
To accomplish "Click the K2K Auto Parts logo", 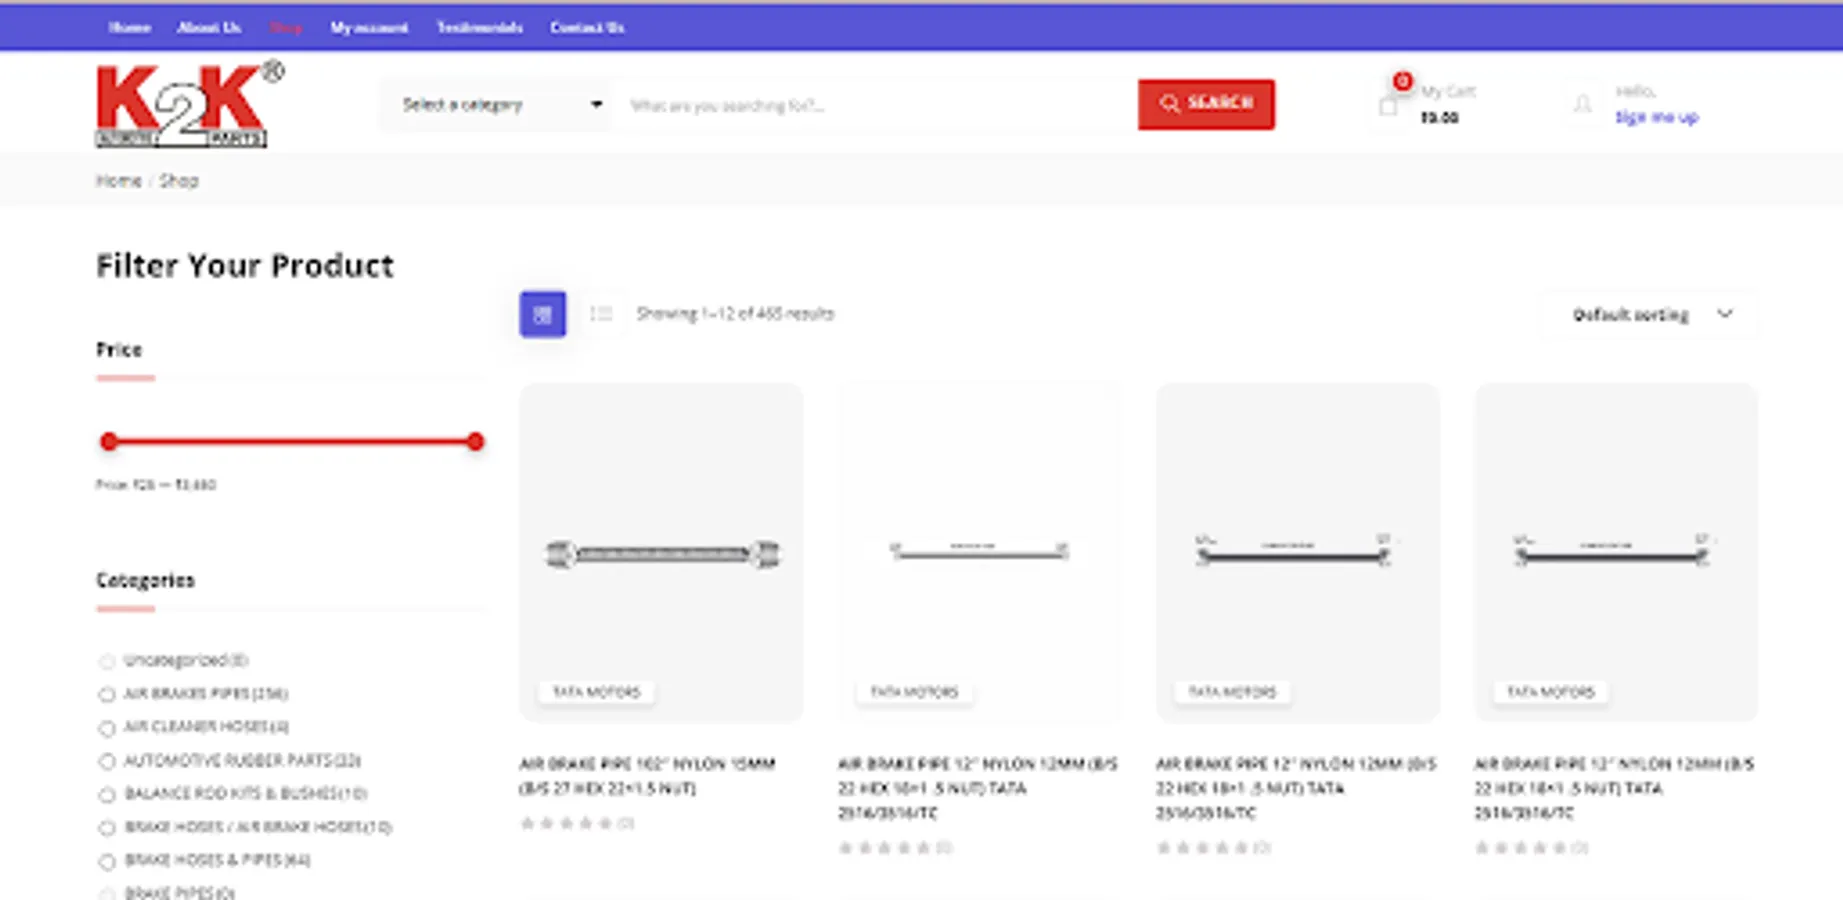I will pyautogui.click(x=190, y=104).
